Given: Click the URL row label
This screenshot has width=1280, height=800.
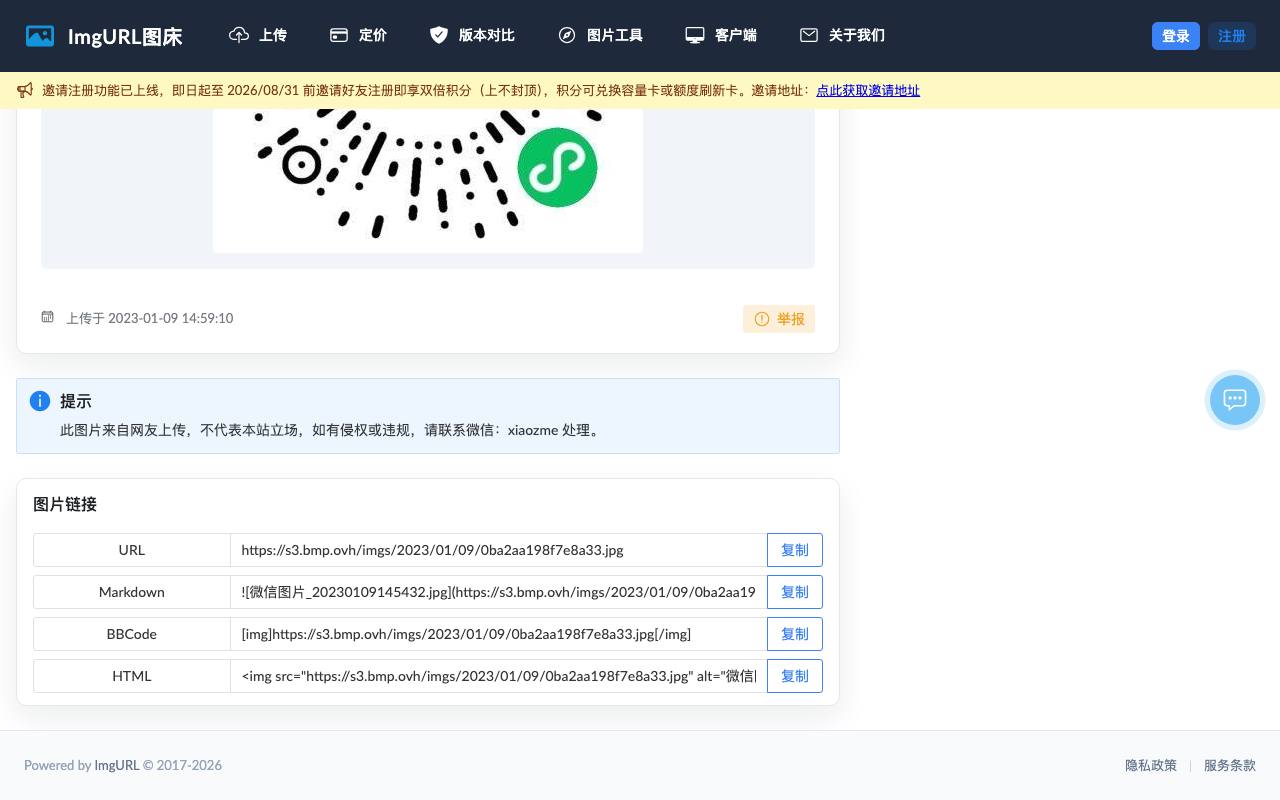Looking at the screenshot, I should tap(132, 550).
